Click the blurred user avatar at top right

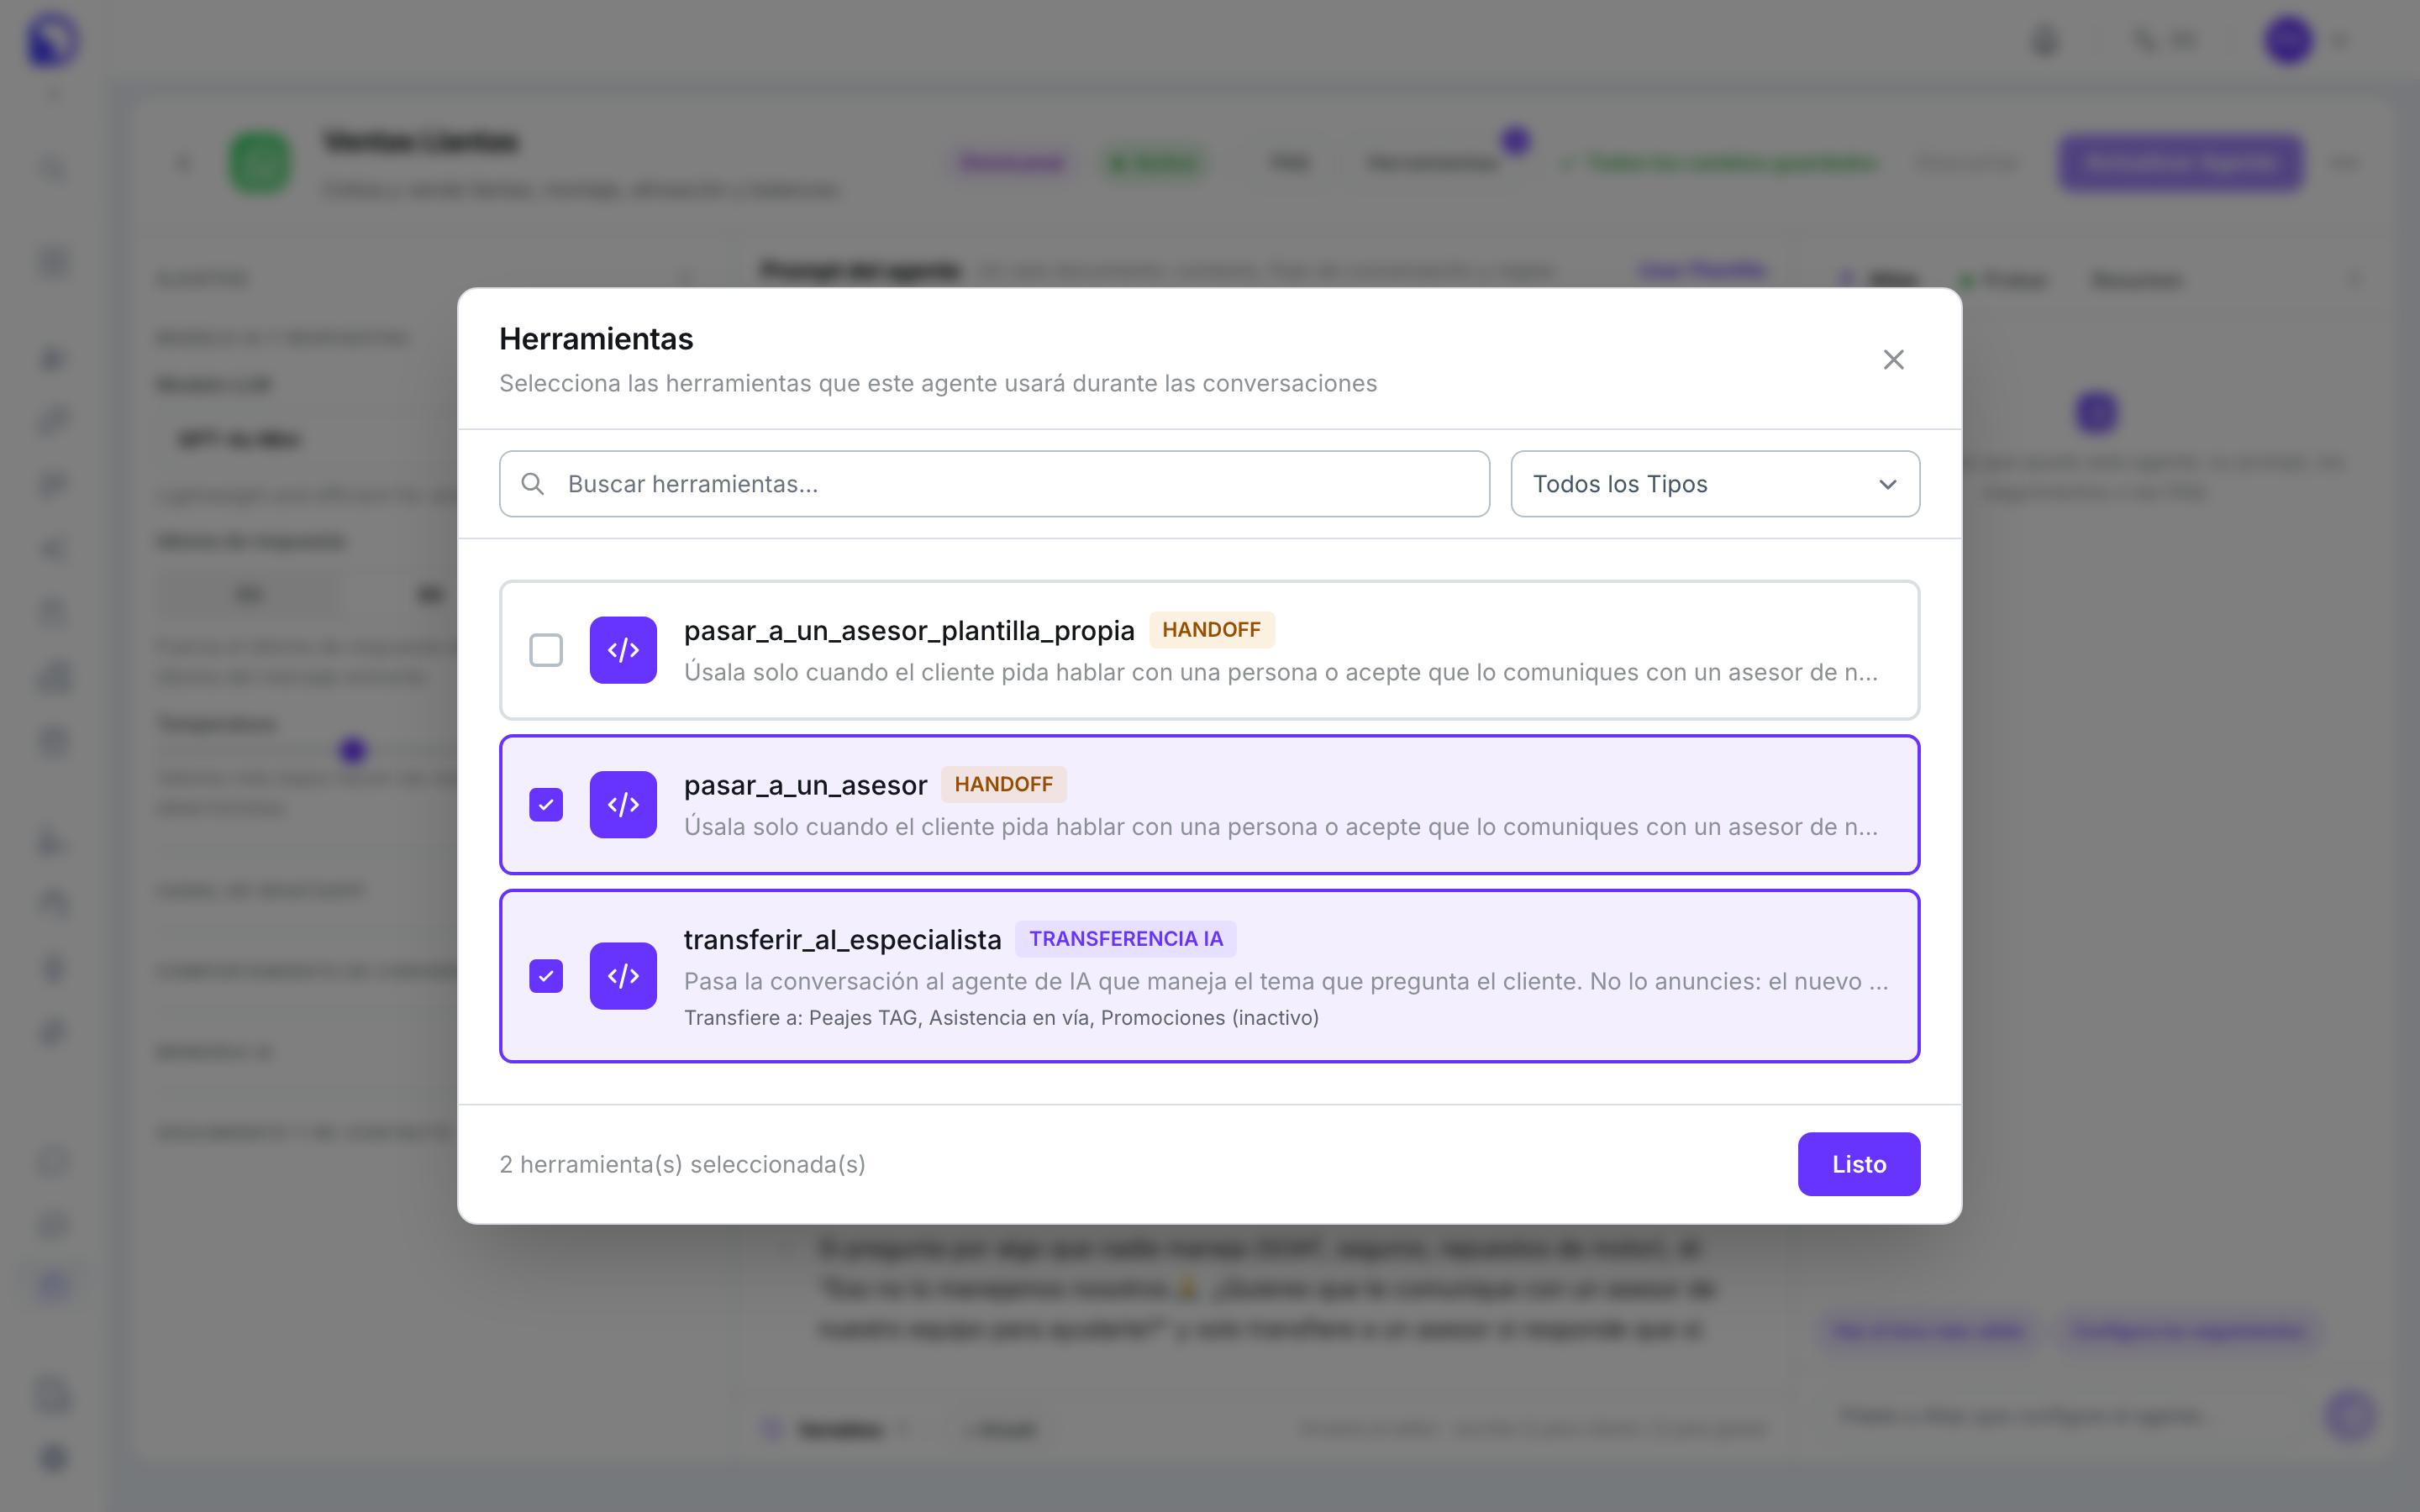click(x=2288, y=40)
